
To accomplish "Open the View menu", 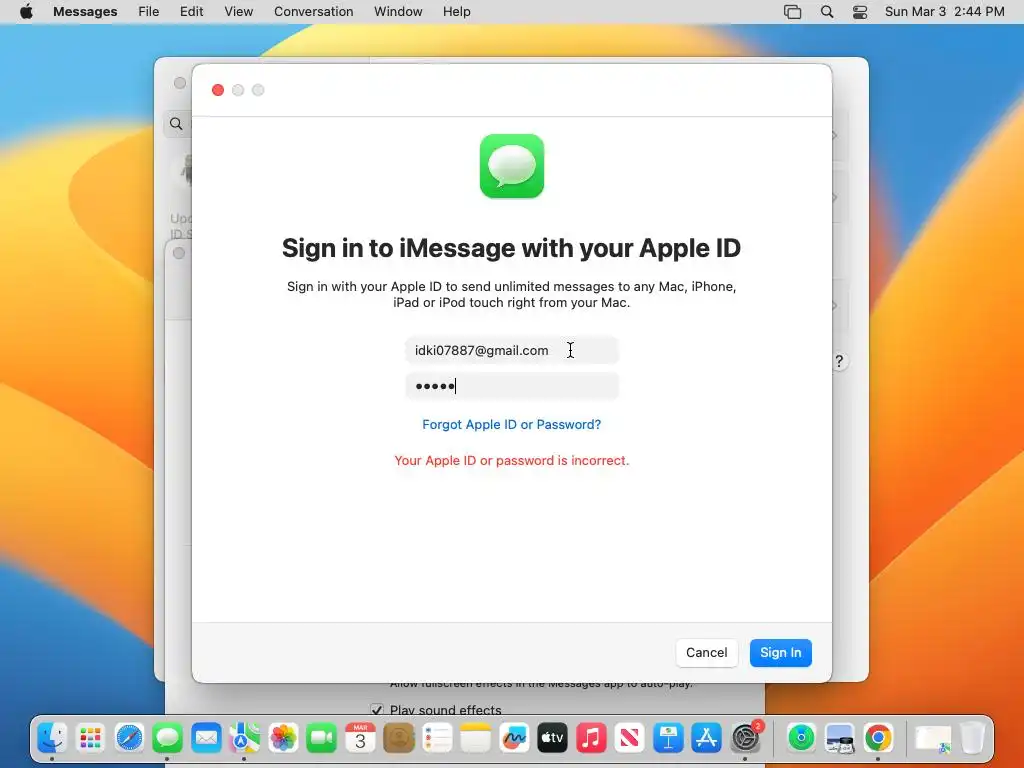I will [x=238, y=12].
